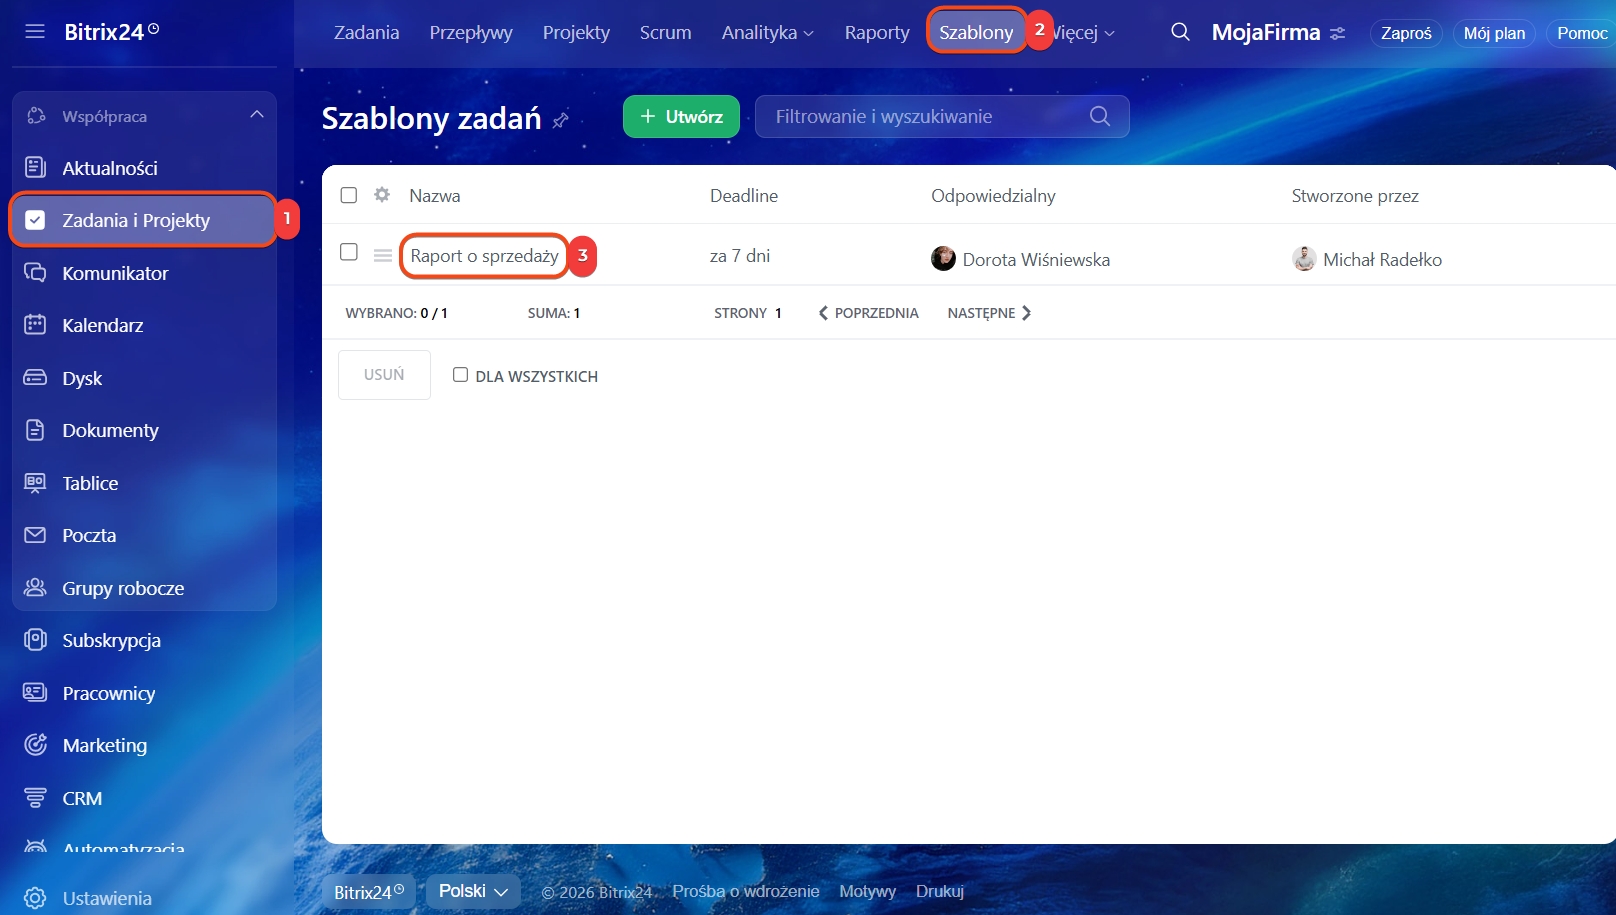Click the Raport o sprzedaży row menu icon
The image size is (1616, 915).
(383, 255)
